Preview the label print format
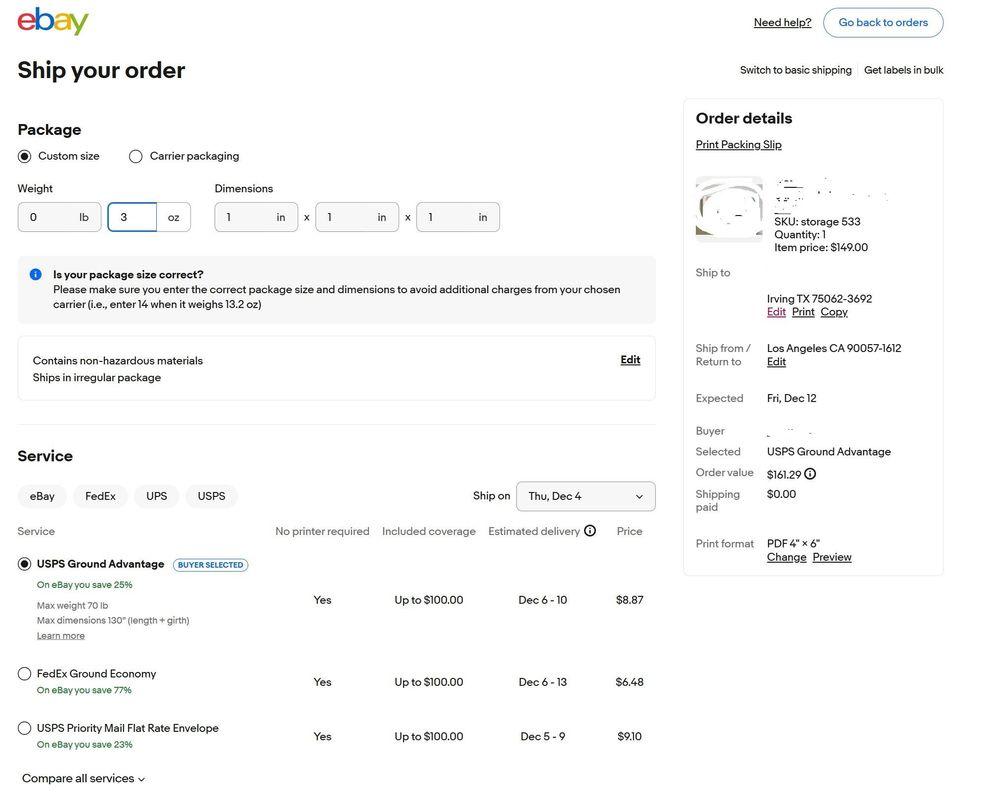The image size is (999, 800). click(832, 557)
